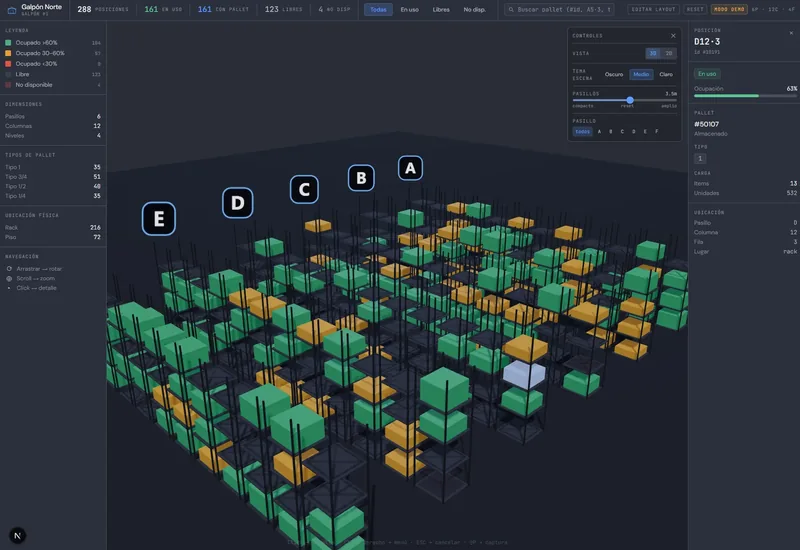The width and height of the screenshot is (800, 550).
Task: Focus the Buscar pallet search field
Action: (559, 9)
